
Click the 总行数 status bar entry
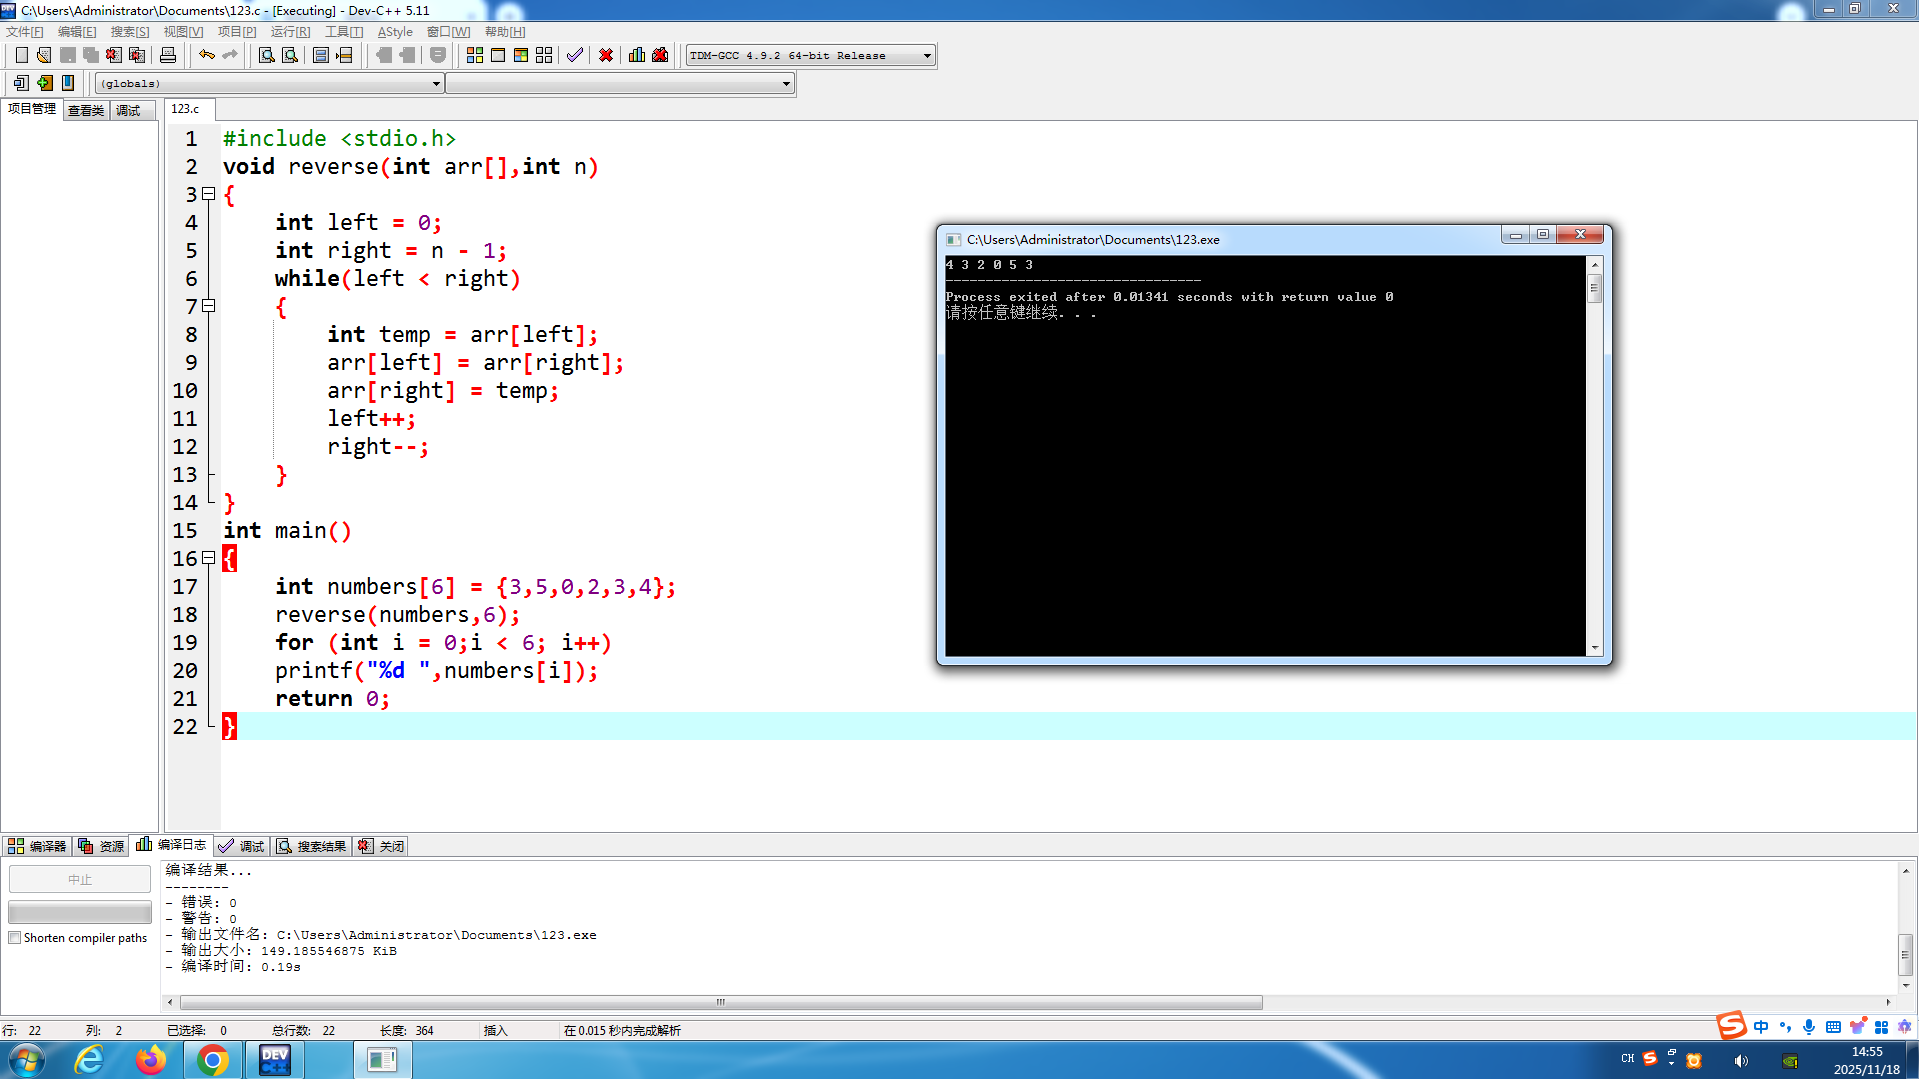pyautogui.click(x=303, y=1030)
